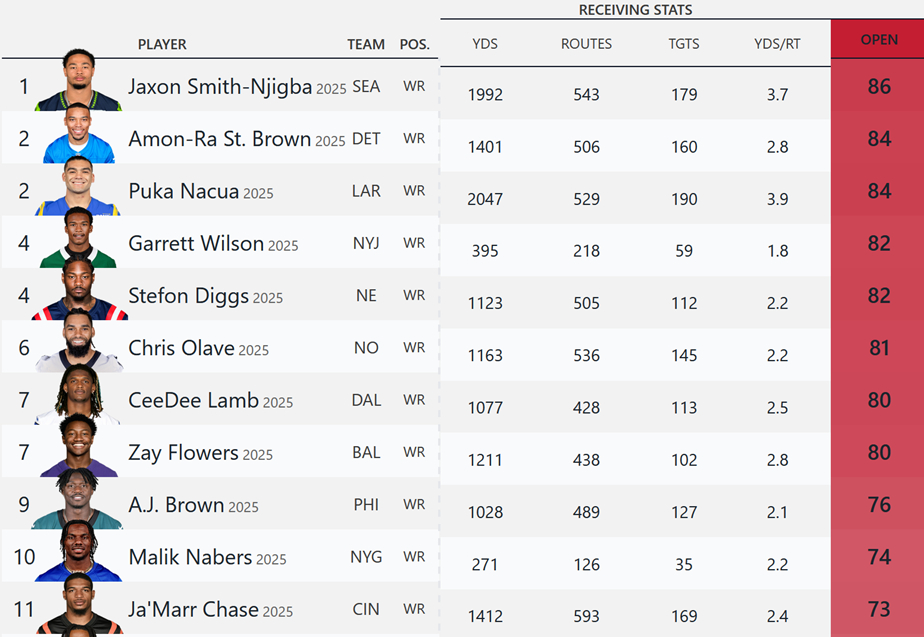Image resolution: width=924 pixels, height=637 pixels.
Task: Click Jaxon Smith-Njigba's open score 86
Action: click(879, 87)
